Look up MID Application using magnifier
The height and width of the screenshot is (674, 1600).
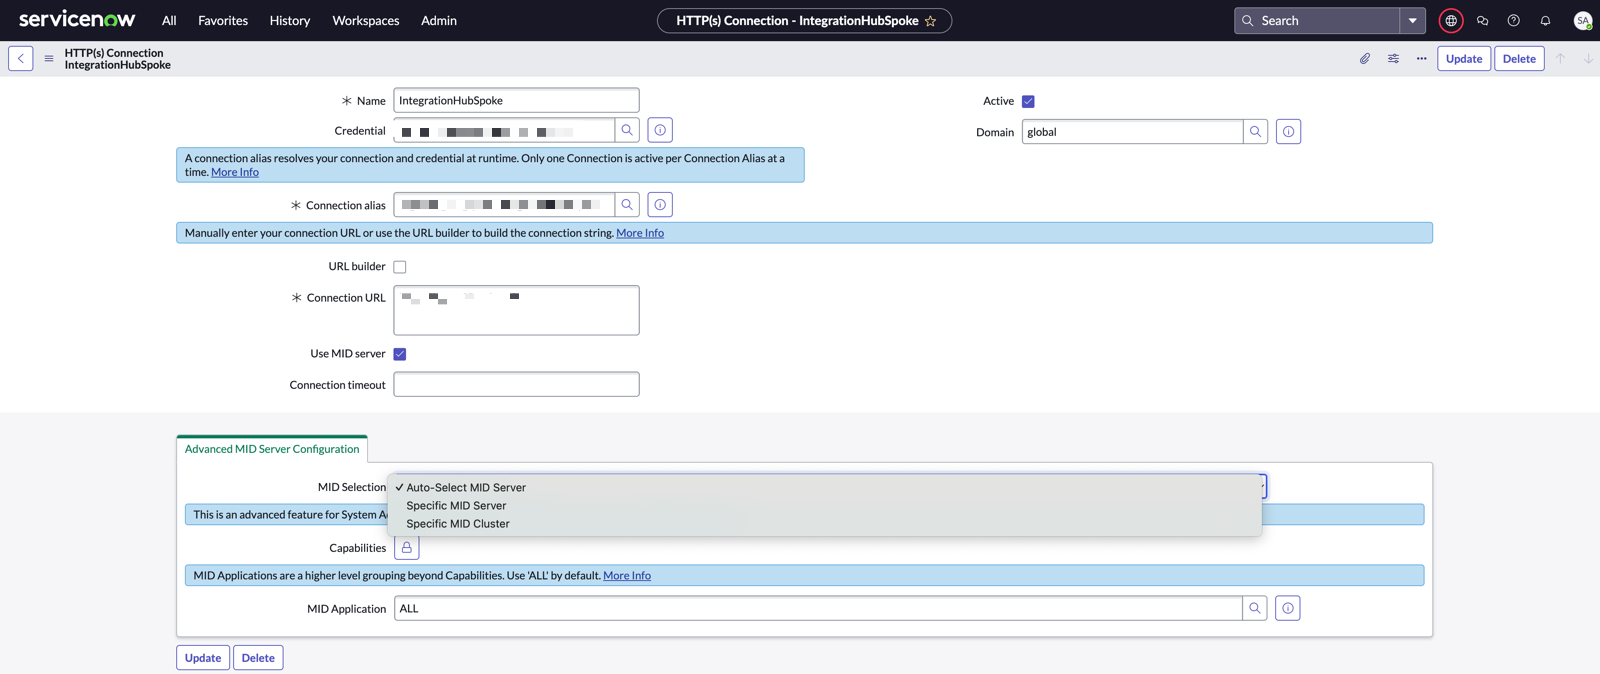1255,608
